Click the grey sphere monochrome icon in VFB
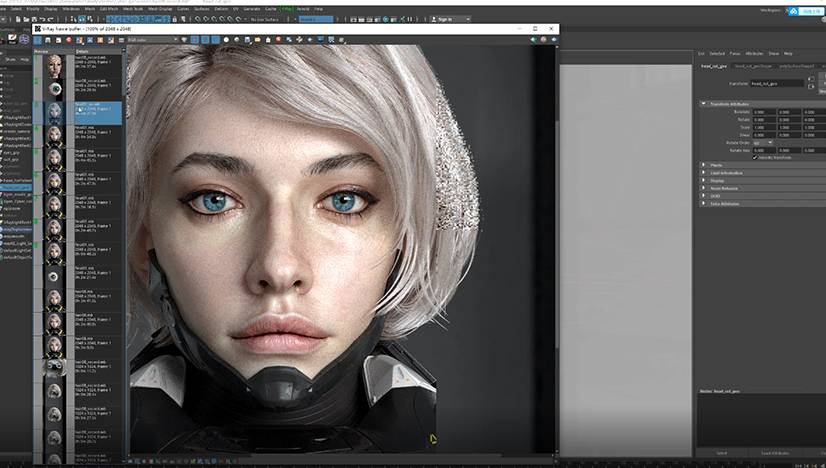 point(237,40)
